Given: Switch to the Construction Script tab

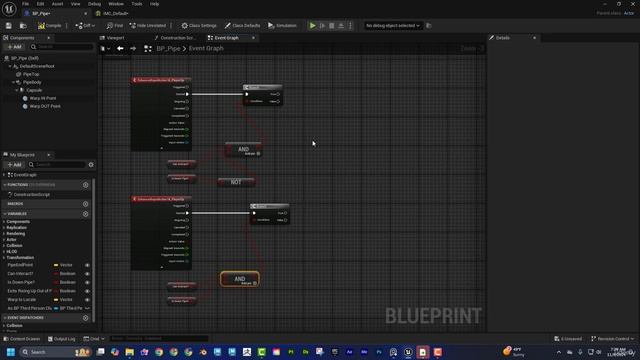Looking at the screenshot, I should click(x=178, y=38).
